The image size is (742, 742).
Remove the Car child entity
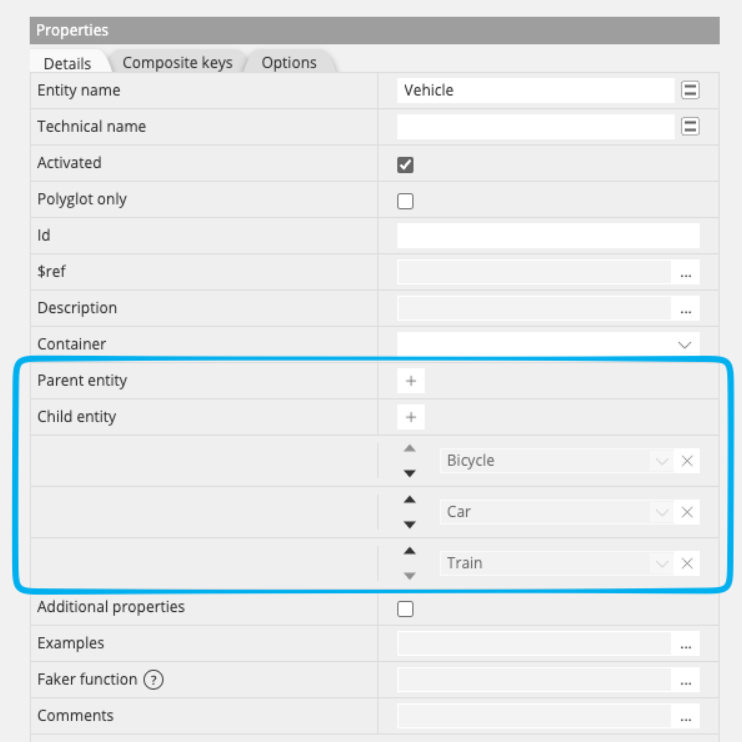click(687, 512)
